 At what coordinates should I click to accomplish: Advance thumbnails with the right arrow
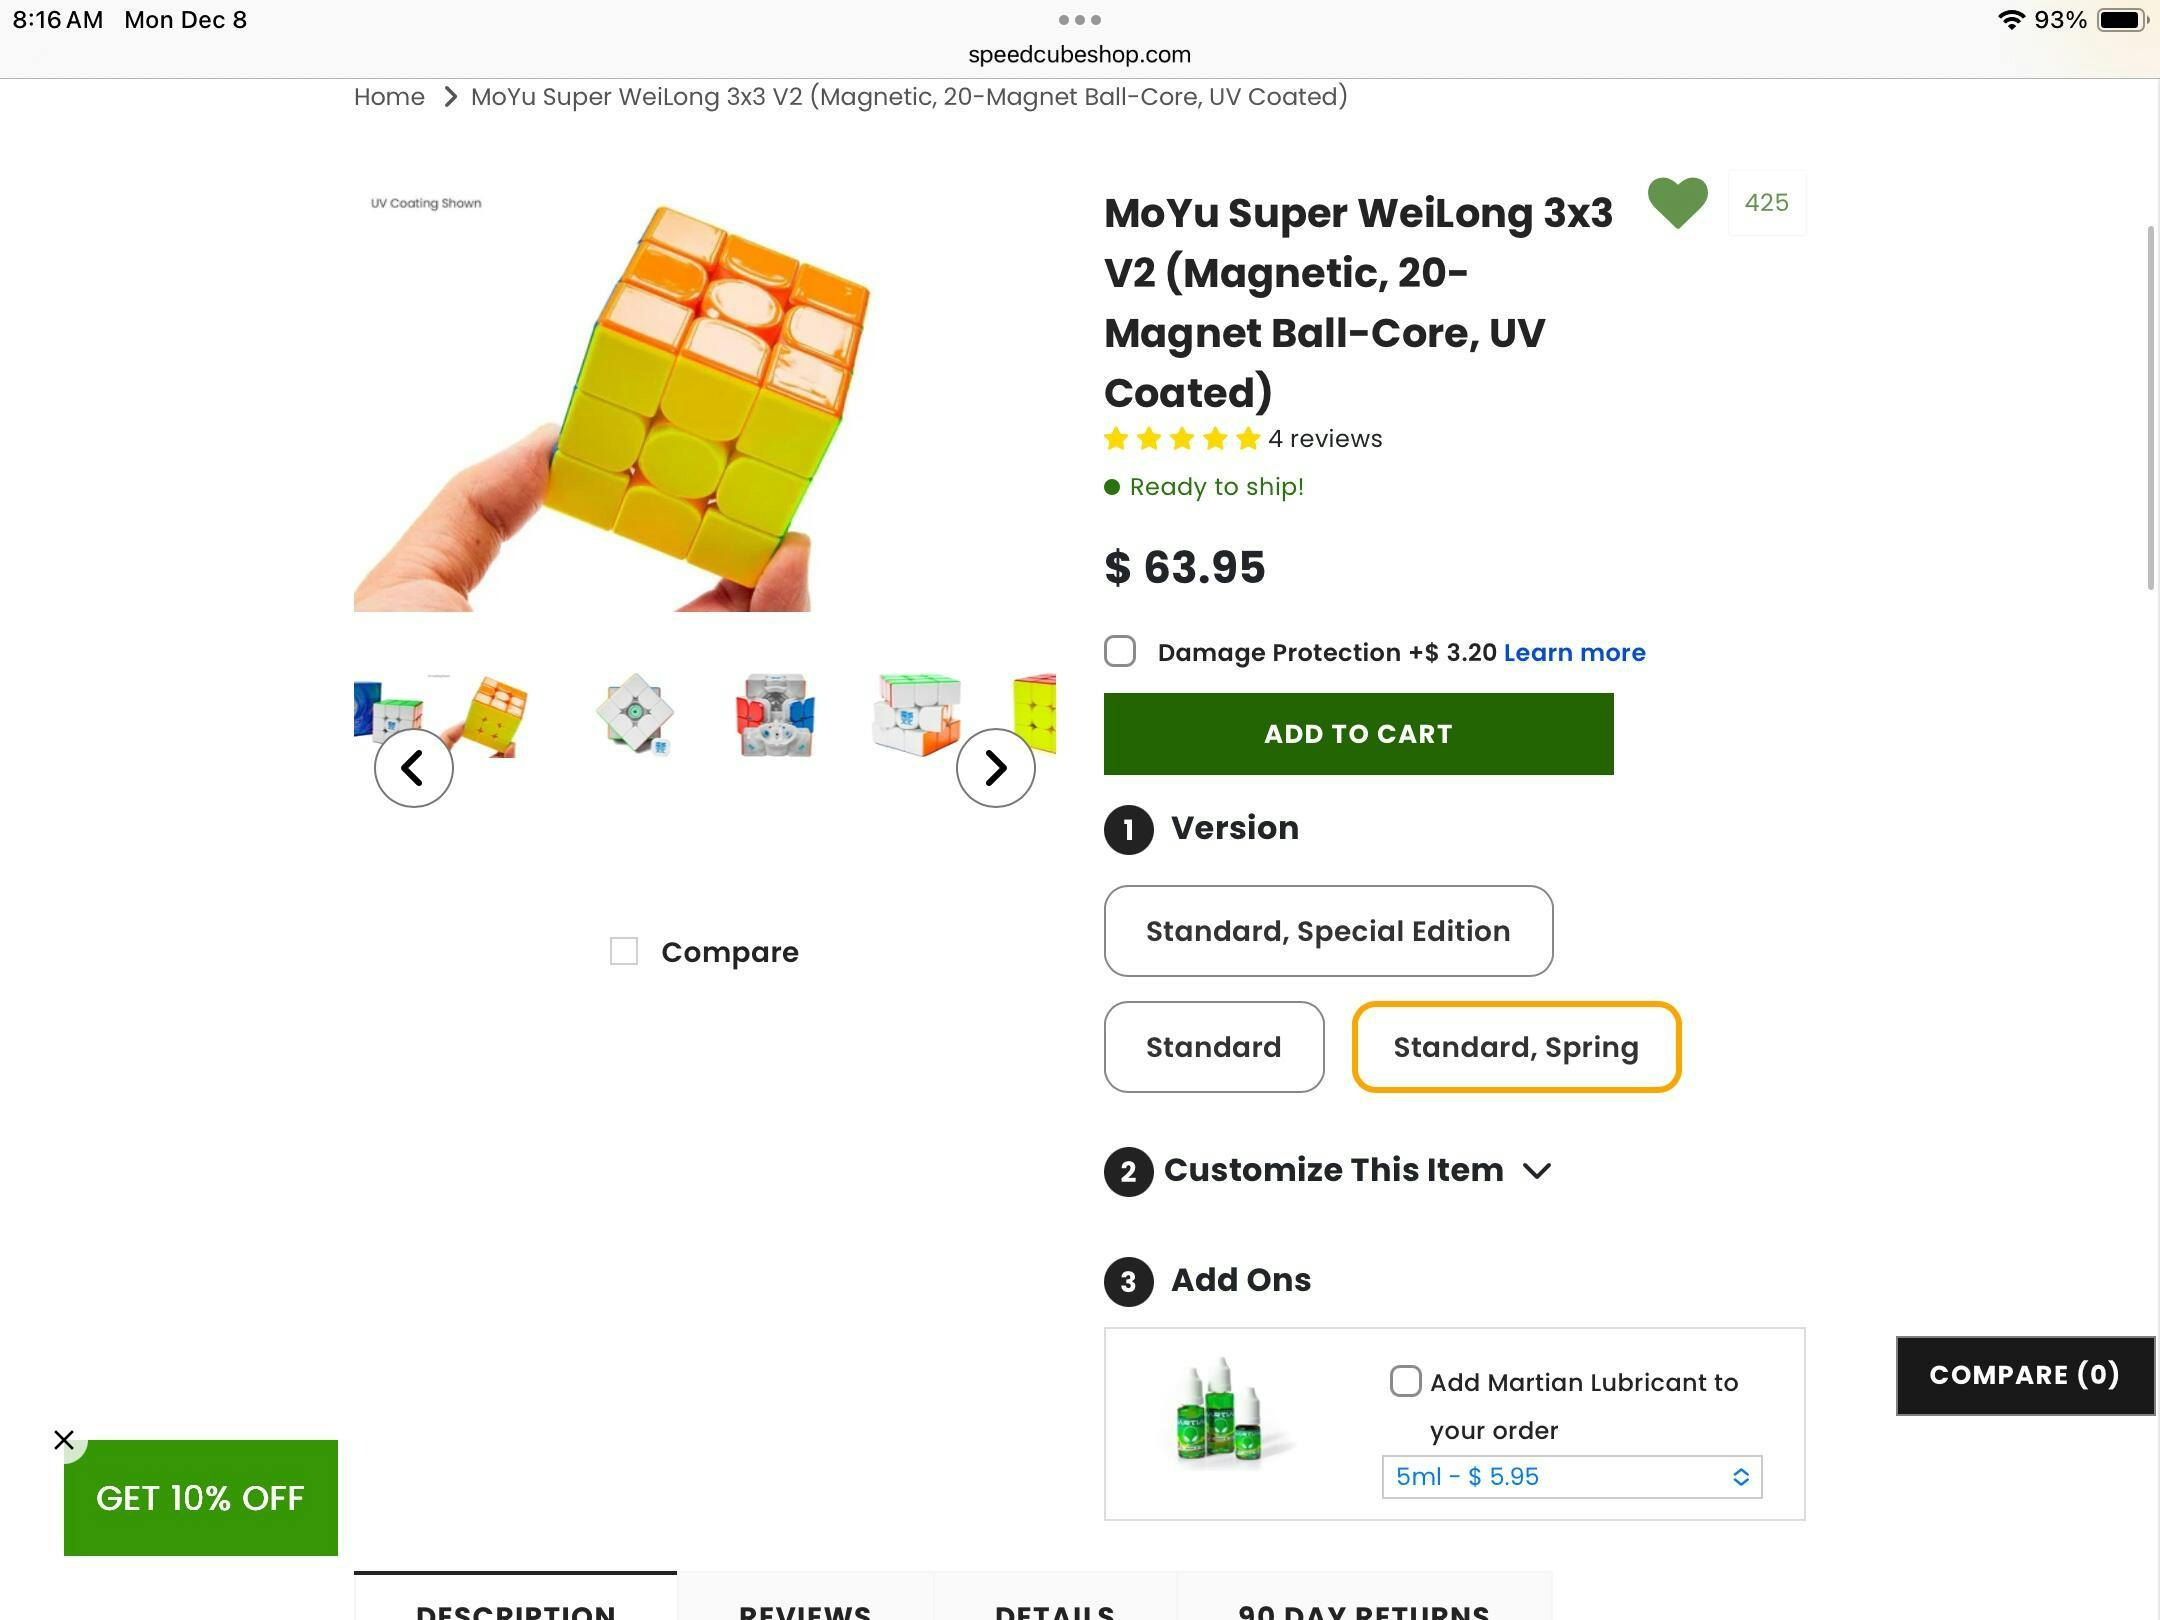(994, 768)
